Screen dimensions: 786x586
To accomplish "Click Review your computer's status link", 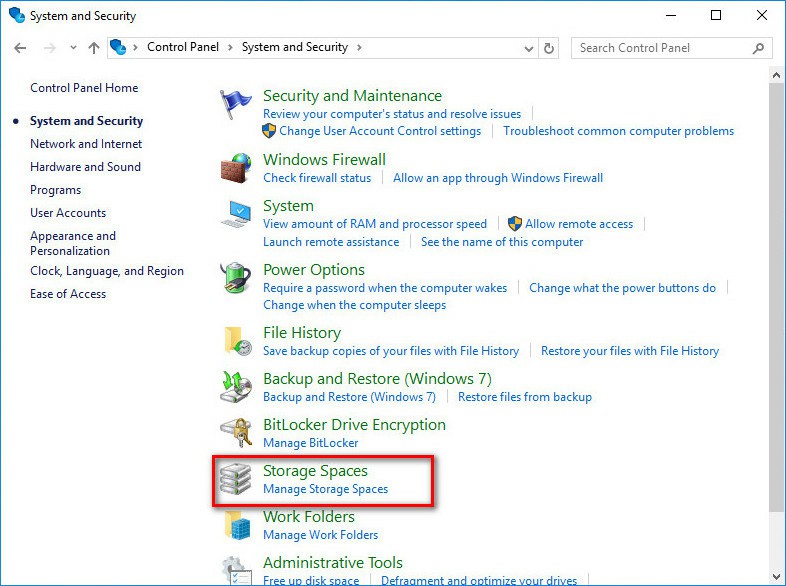I will [392, 114].
